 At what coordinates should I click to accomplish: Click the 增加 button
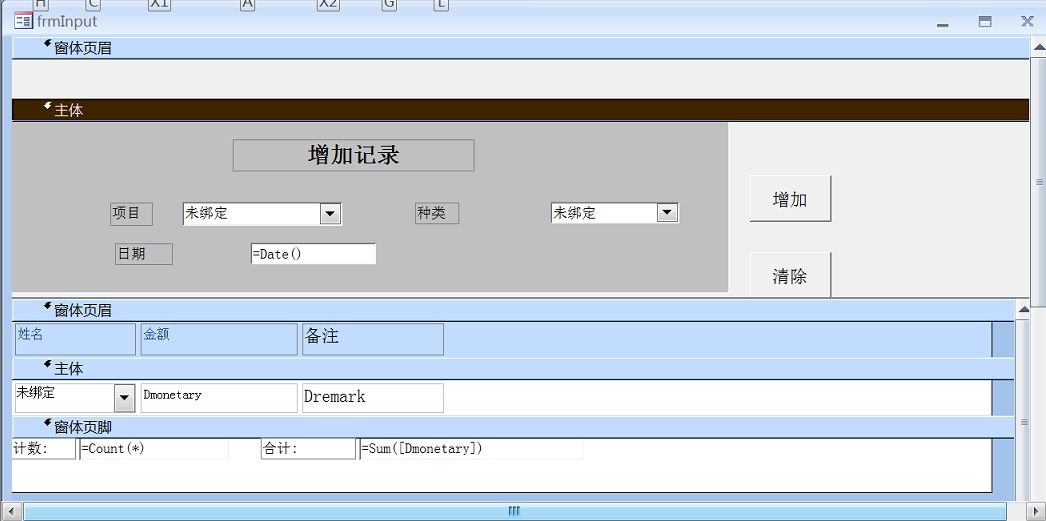tap(790, 199)
